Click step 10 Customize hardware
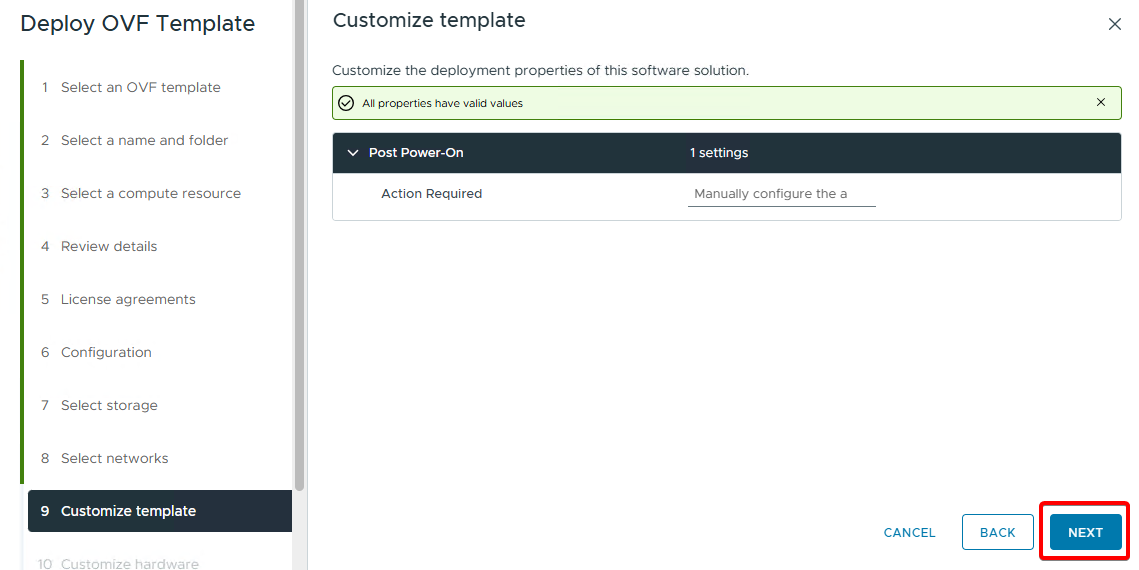 [129, 563]
